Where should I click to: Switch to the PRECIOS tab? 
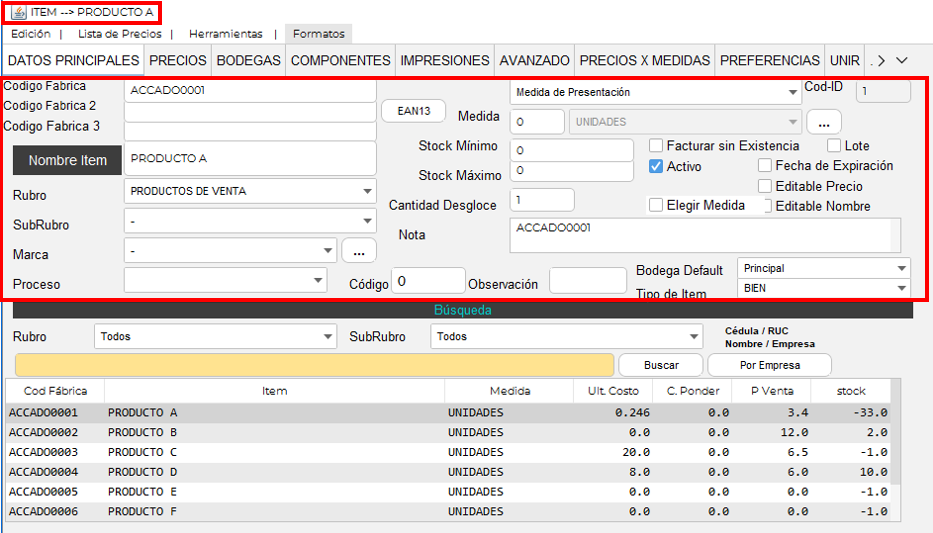pyautogui.click(x=178, y=61)
